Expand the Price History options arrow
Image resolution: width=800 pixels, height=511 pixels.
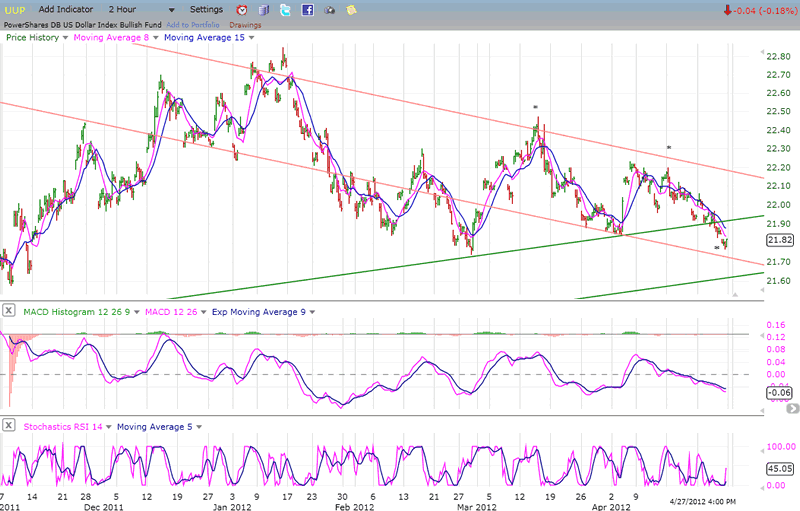point(66,37)
